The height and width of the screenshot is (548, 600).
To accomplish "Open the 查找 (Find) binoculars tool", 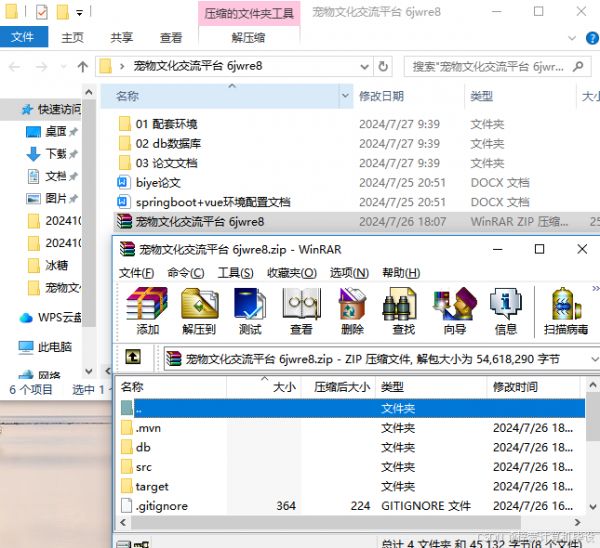I will 403,311.
